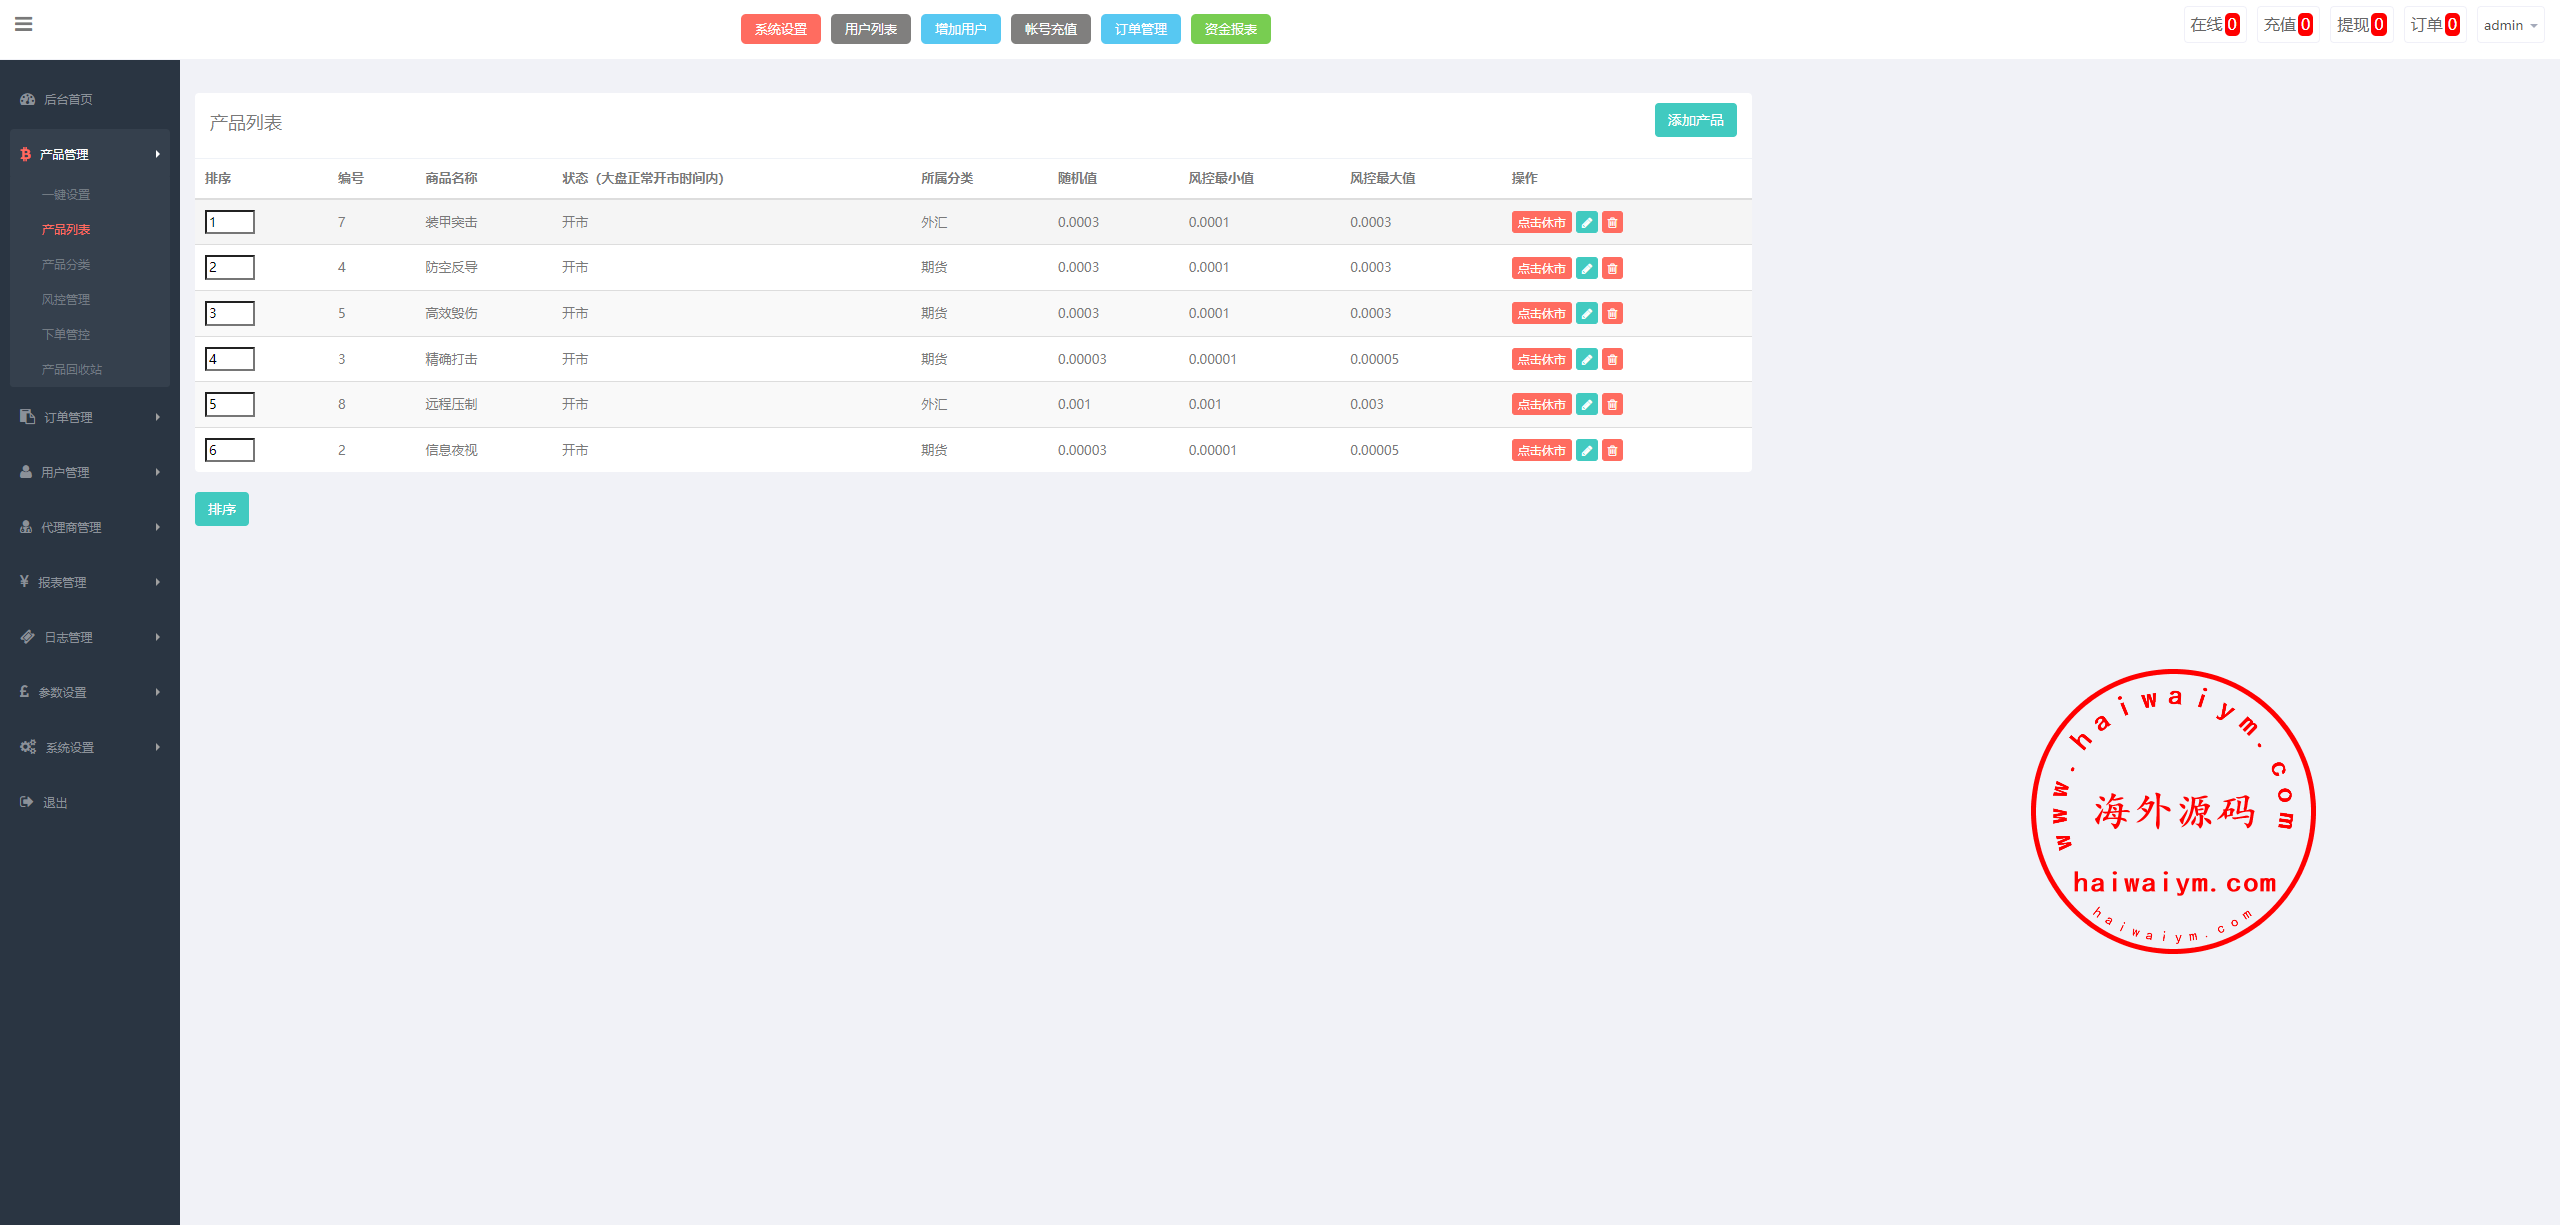
Task: Click the 退出 logout icon in sidebar
Action: tap(27, 802)
